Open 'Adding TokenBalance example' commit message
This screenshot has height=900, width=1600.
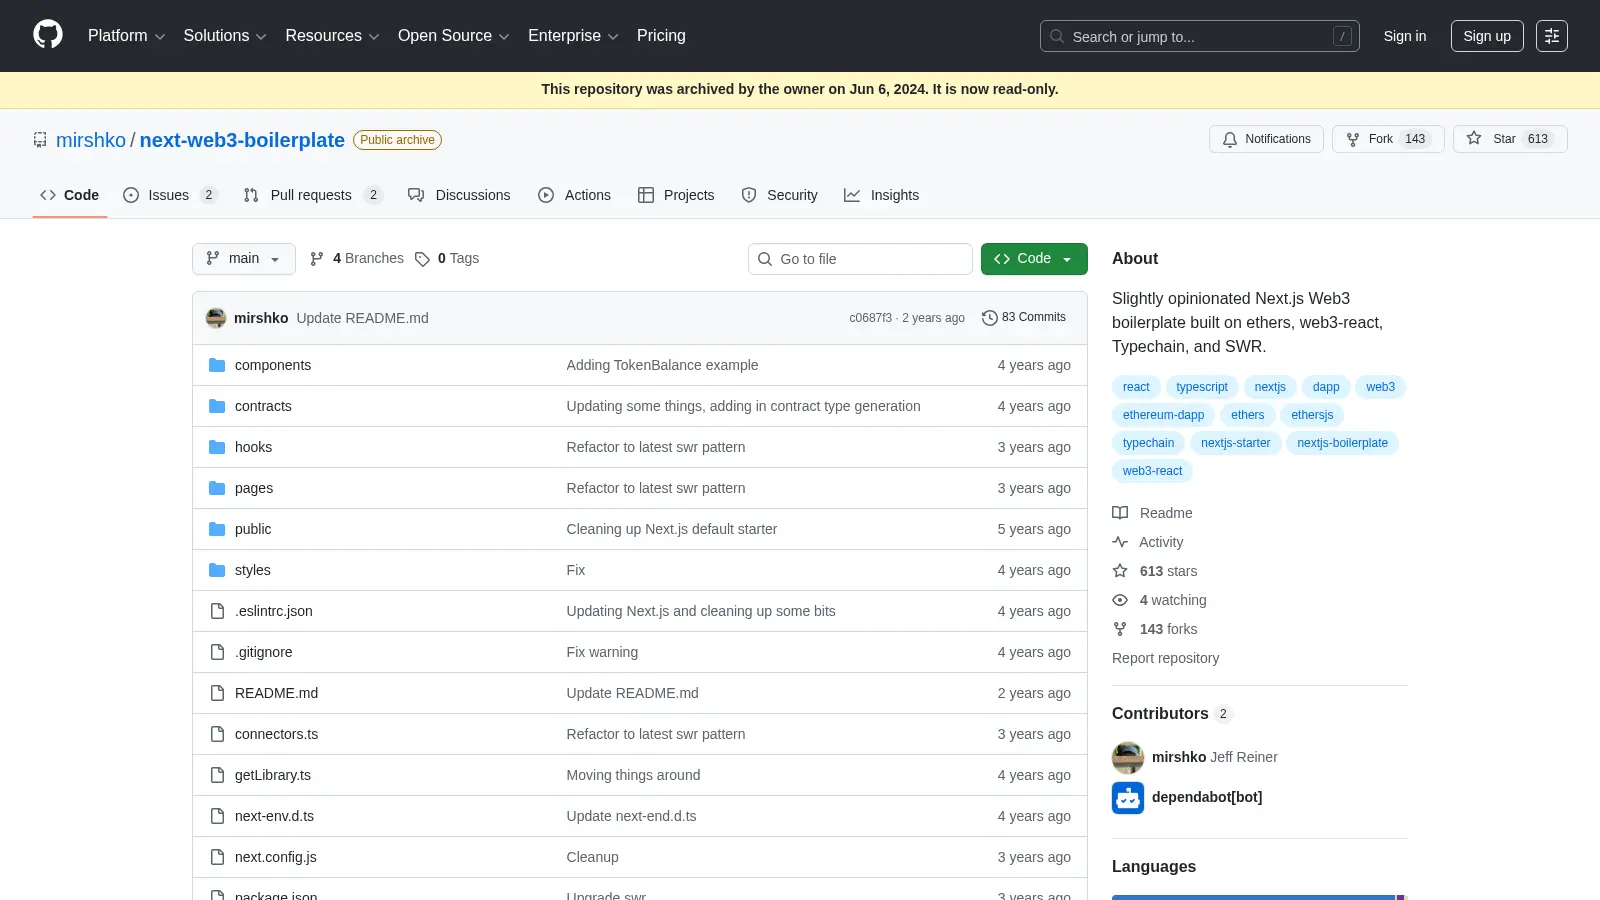(x=662, y=365)
